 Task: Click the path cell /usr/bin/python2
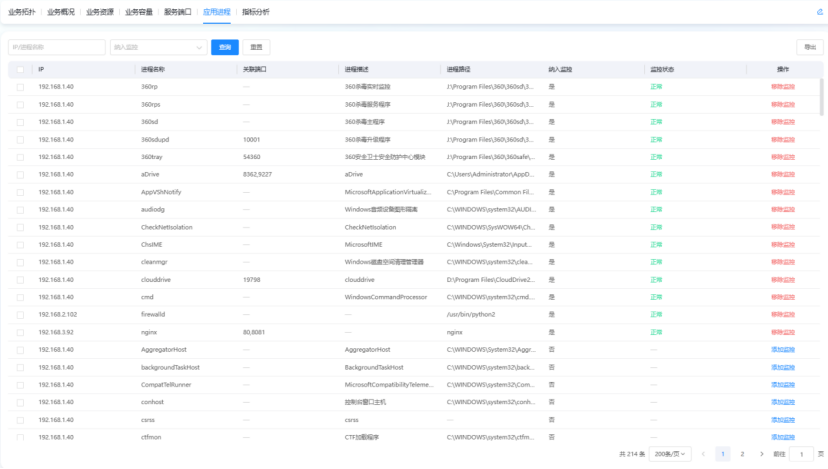[471, 314]
